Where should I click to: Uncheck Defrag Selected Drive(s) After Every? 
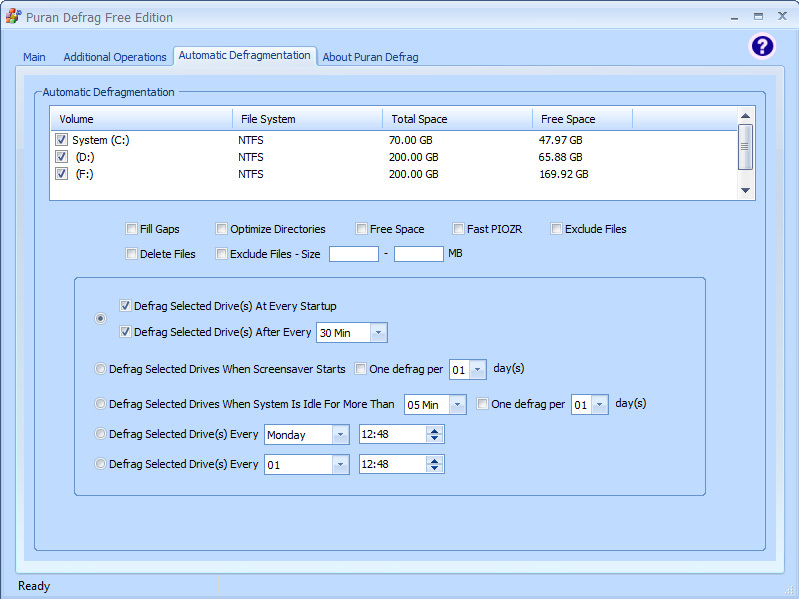(125, 332)
